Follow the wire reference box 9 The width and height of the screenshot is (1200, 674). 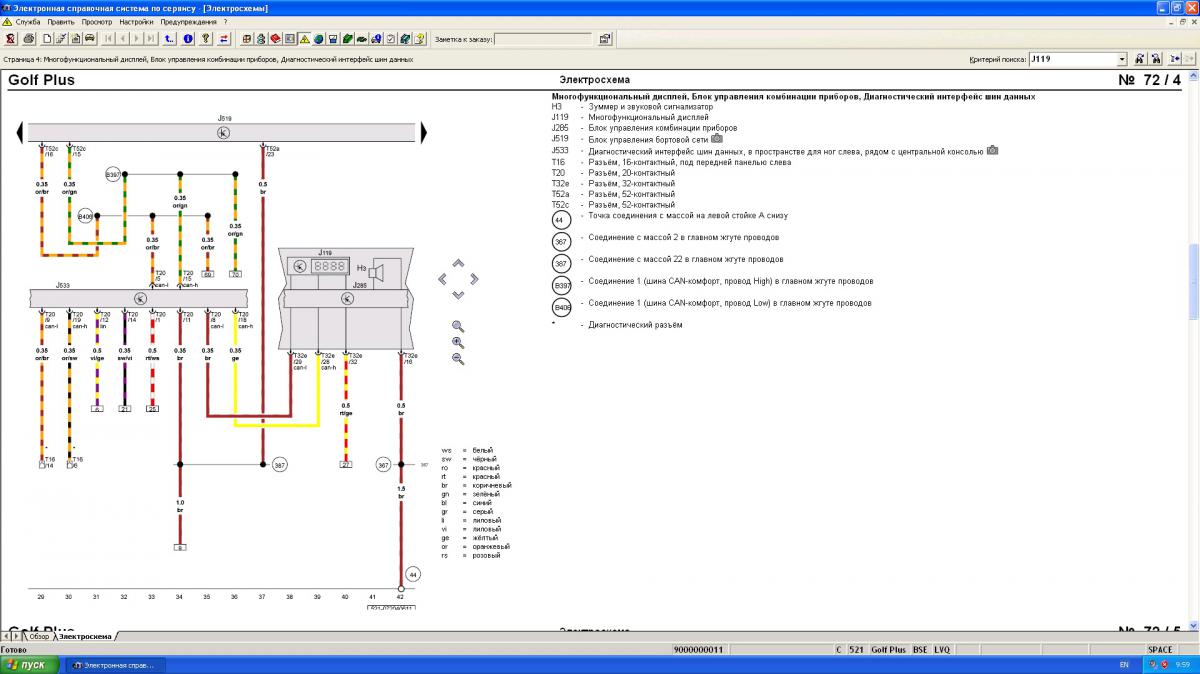coord(180,547)
